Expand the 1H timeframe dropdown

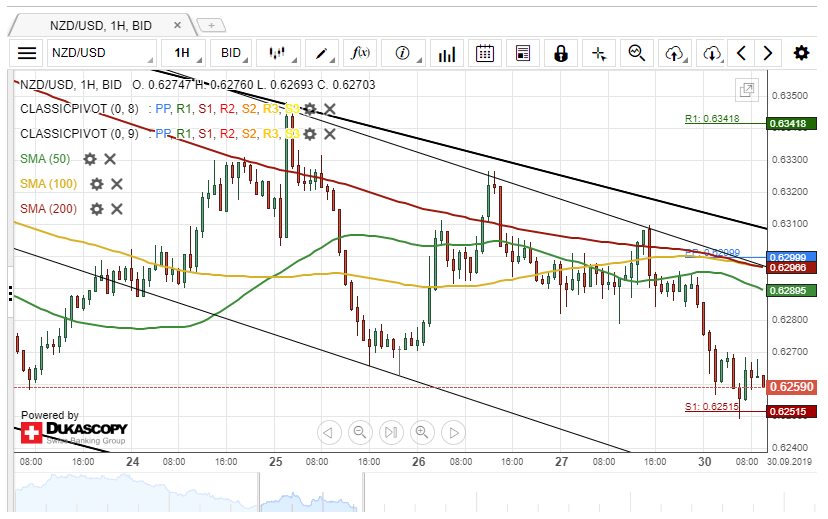[x=186, y=53]
